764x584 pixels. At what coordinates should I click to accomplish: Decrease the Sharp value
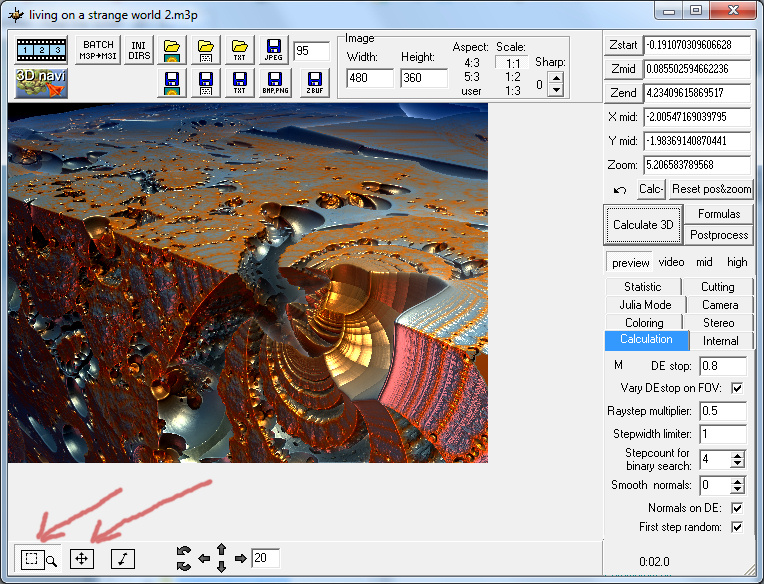click(556, 90)
